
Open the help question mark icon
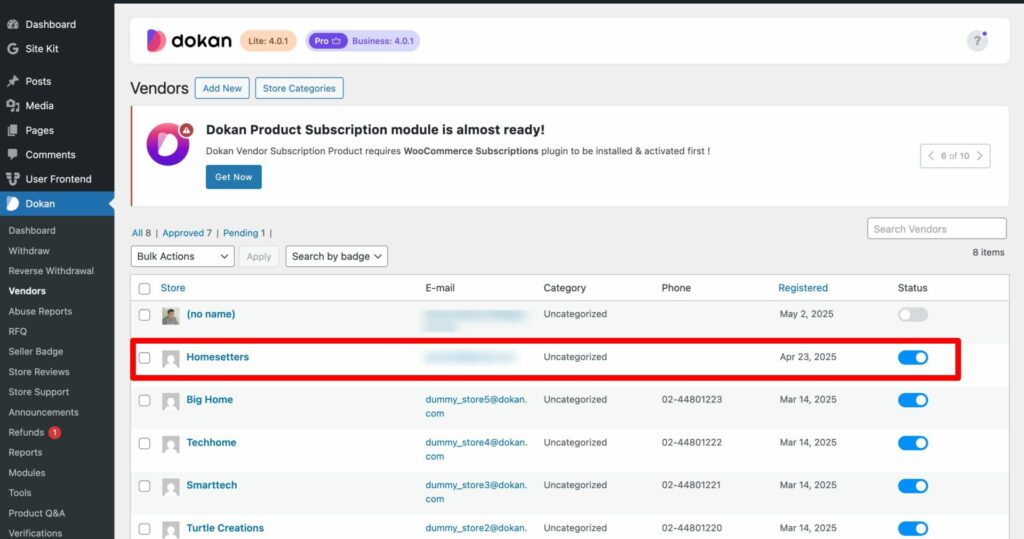pyautogui.click(x=977, y=41)
